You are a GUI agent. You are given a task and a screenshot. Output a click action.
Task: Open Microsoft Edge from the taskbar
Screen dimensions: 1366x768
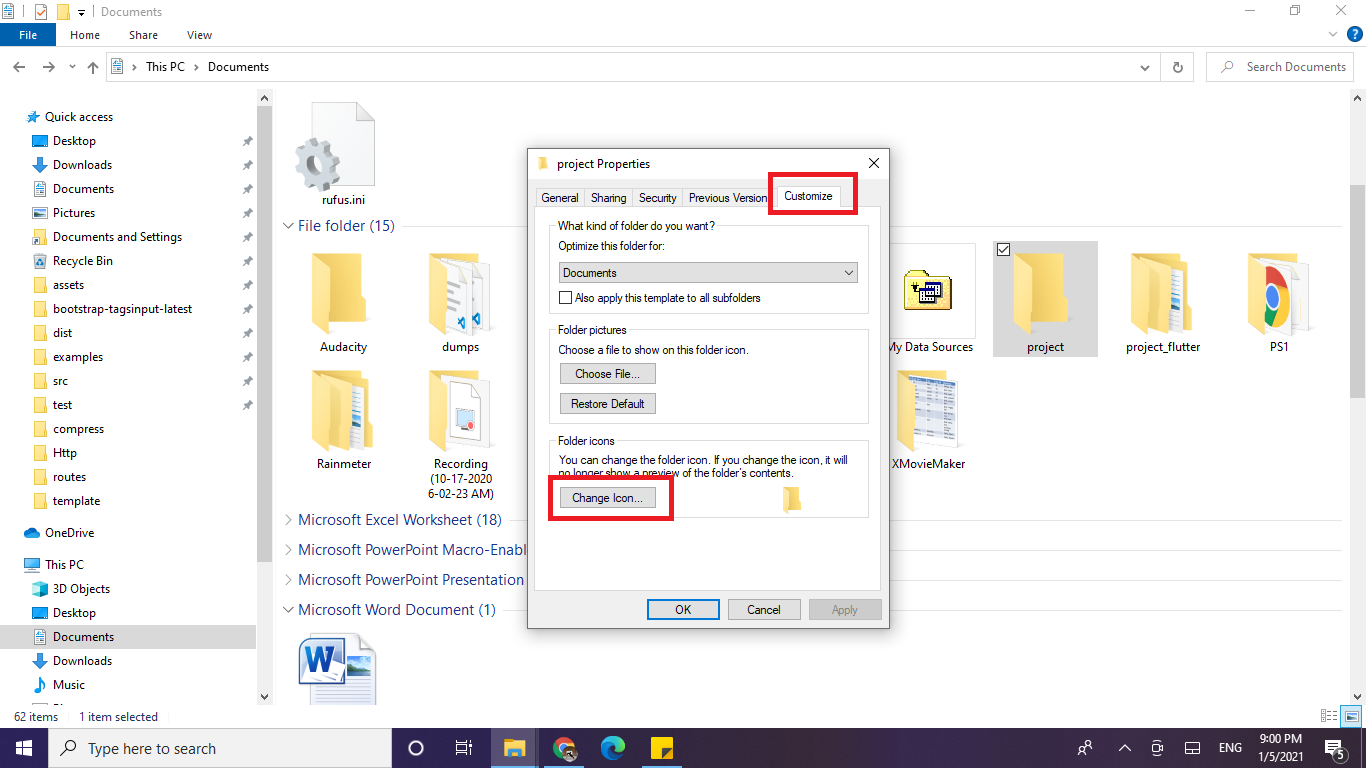(612, 748)
